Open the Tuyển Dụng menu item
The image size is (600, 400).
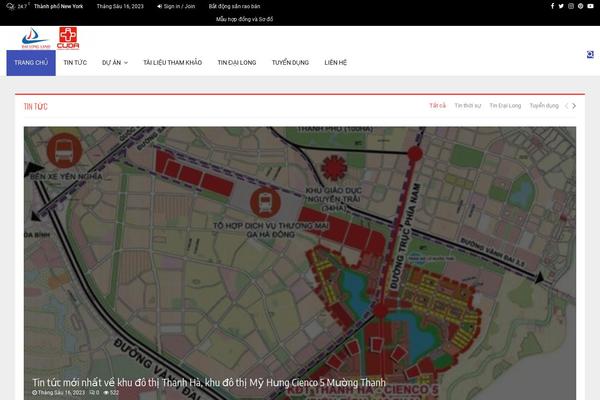[x=290, y=62]
